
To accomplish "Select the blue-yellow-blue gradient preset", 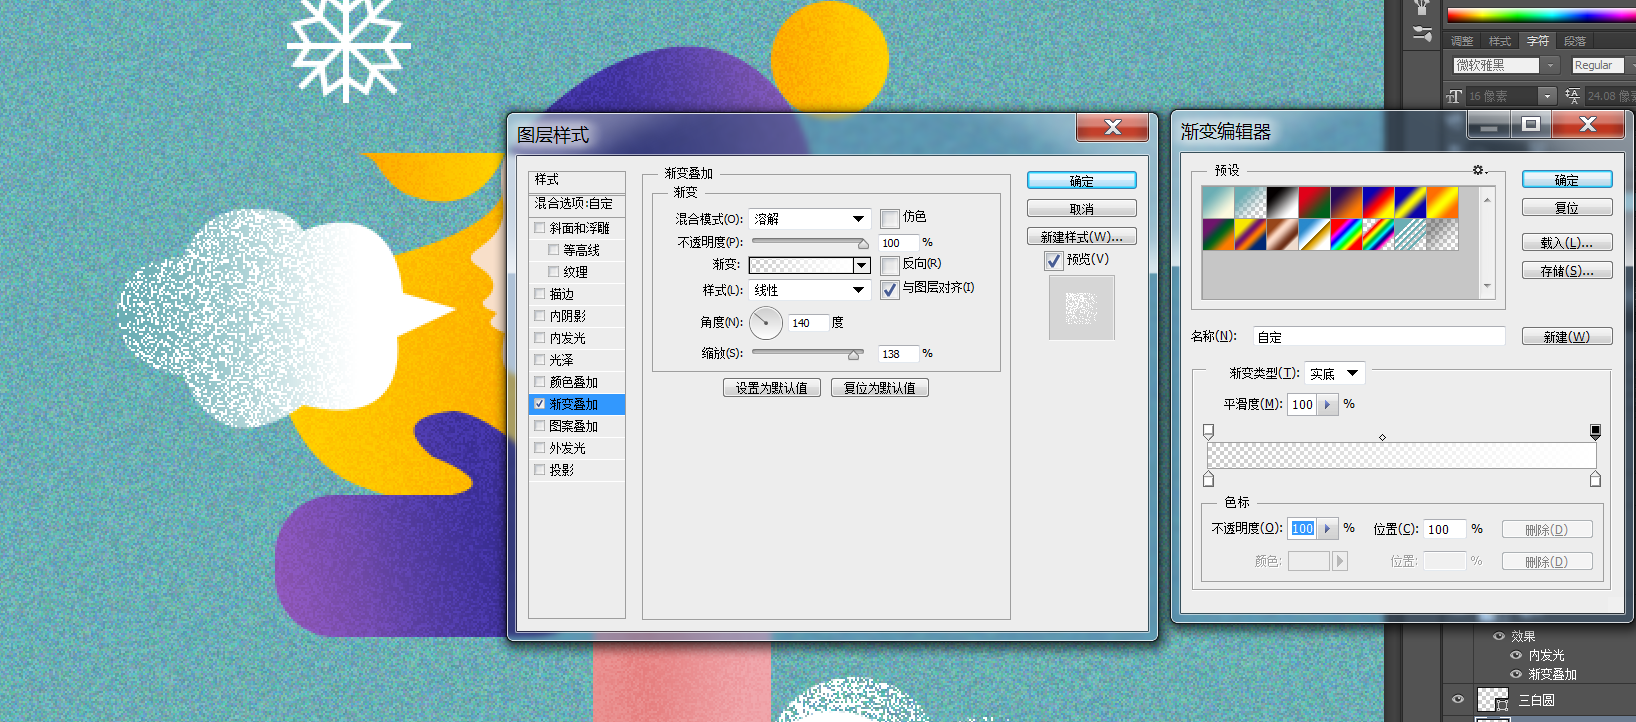I will (1410, 203).
